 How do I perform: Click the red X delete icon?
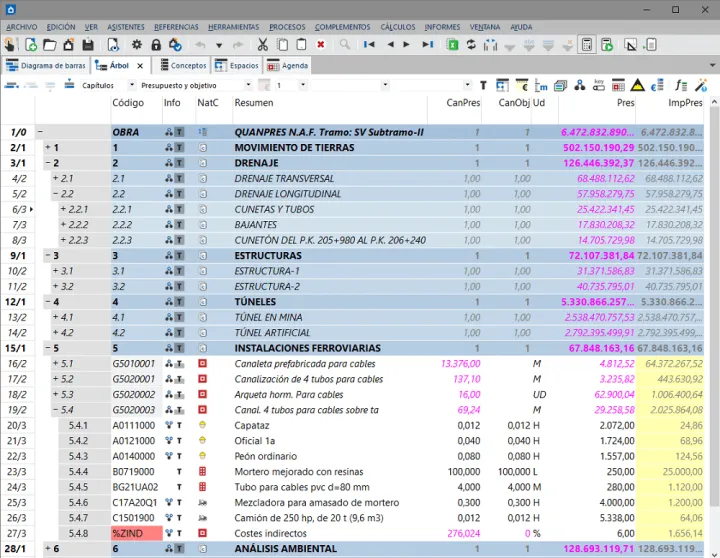click(x=320, y=45)
